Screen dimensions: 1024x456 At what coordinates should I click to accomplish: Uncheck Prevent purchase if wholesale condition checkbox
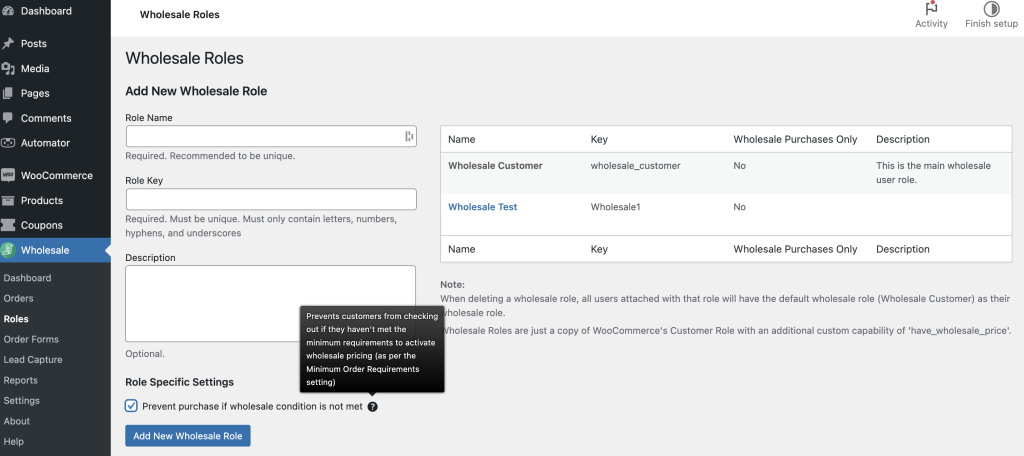pos(131,406)
